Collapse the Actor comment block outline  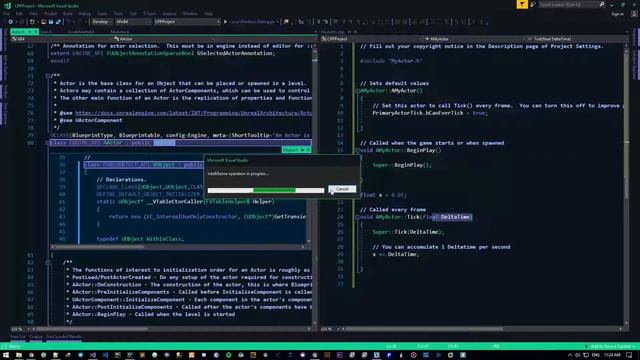[x=48, y=76]
